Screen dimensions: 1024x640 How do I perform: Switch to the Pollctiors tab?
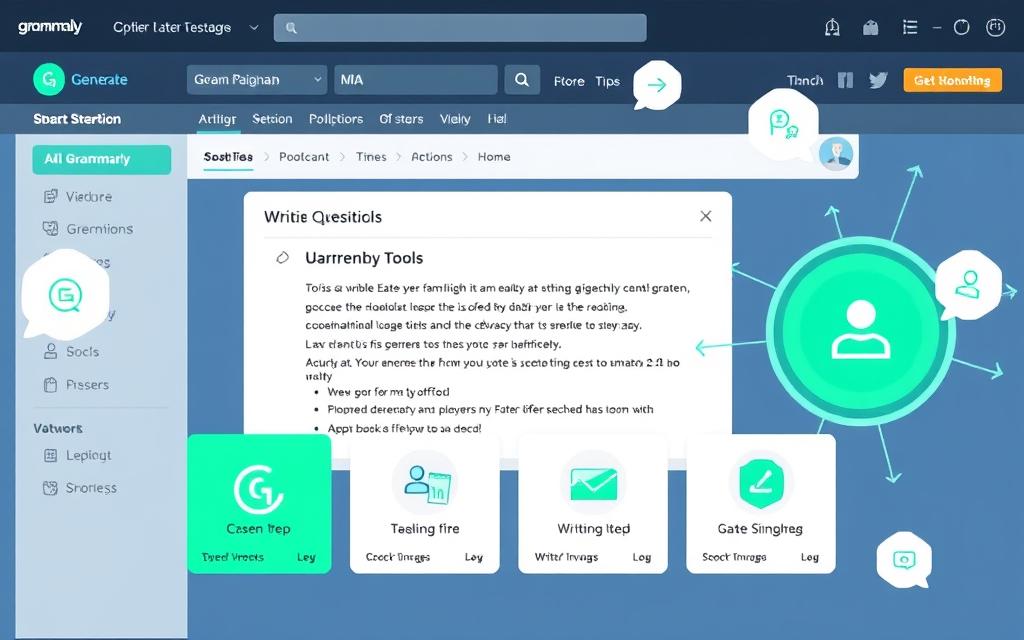tap(336, 119)
